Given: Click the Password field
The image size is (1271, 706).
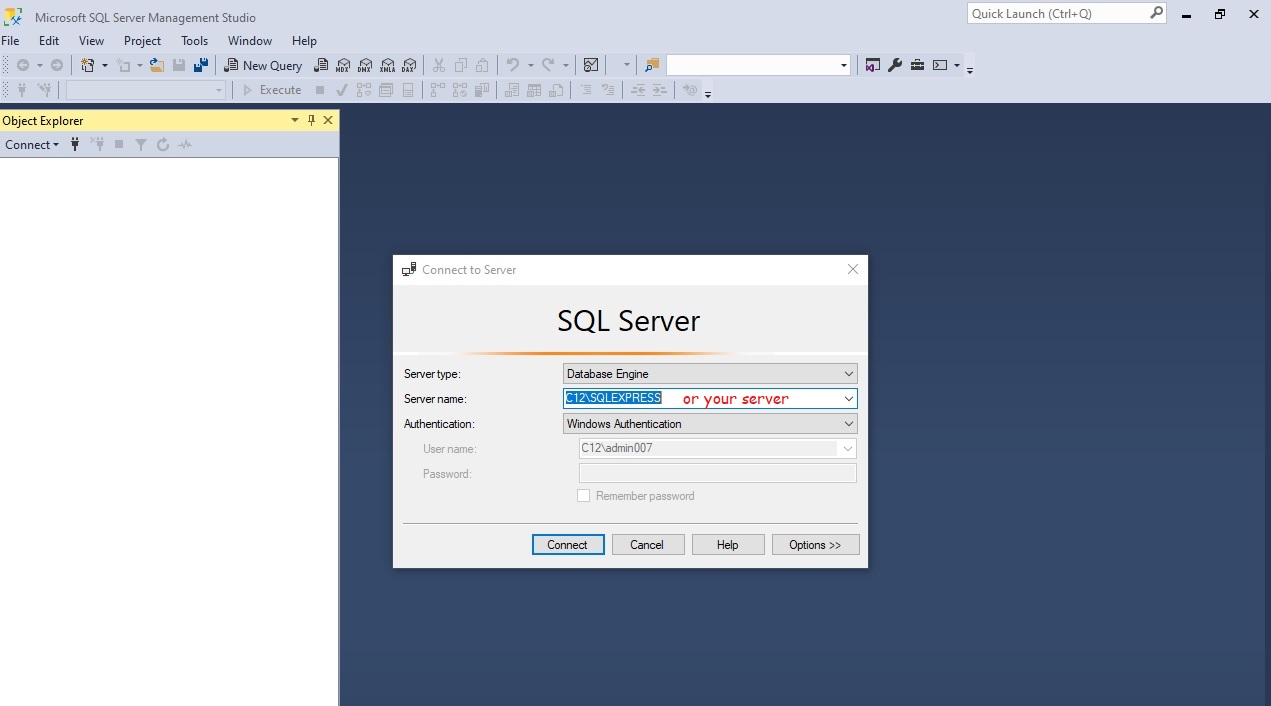Looking at the screenshot, I should tap(718, 474).
